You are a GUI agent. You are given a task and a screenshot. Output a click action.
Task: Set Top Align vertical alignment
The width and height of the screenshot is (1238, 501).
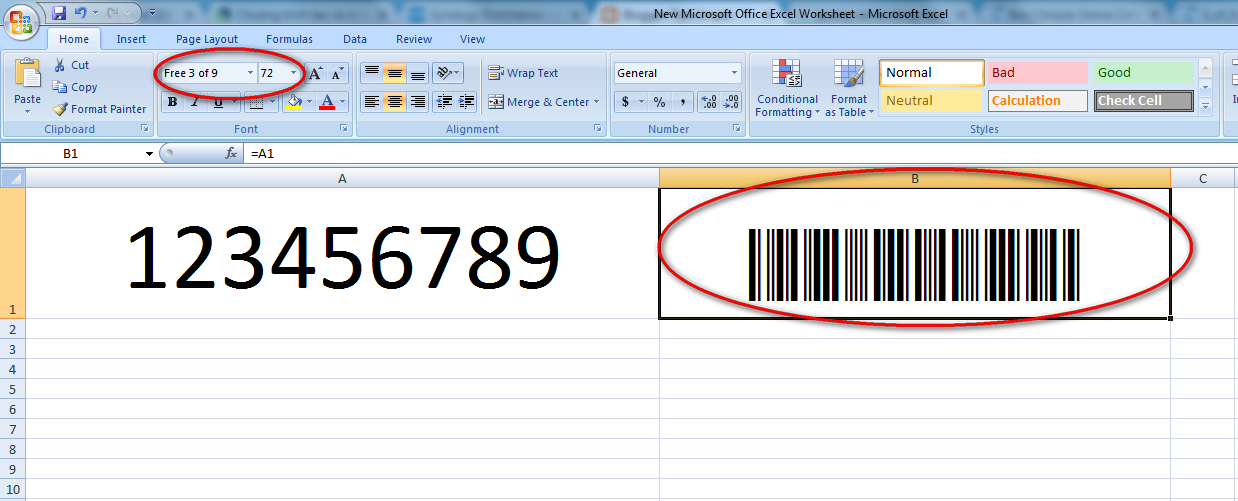[371, 73]
